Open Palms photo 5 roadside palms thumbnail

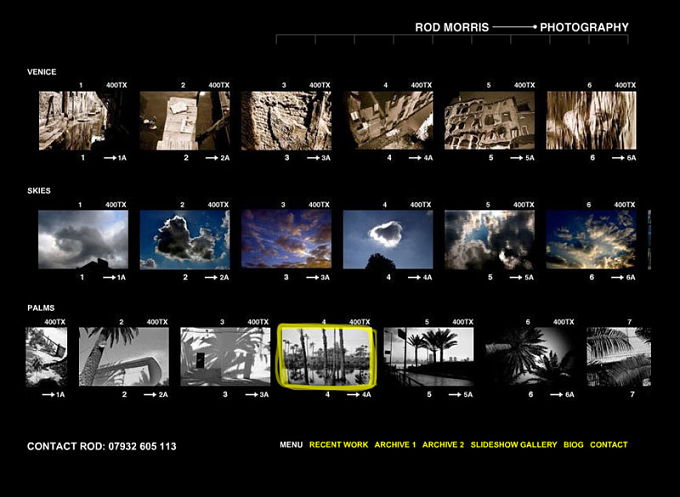coord(429,356)
